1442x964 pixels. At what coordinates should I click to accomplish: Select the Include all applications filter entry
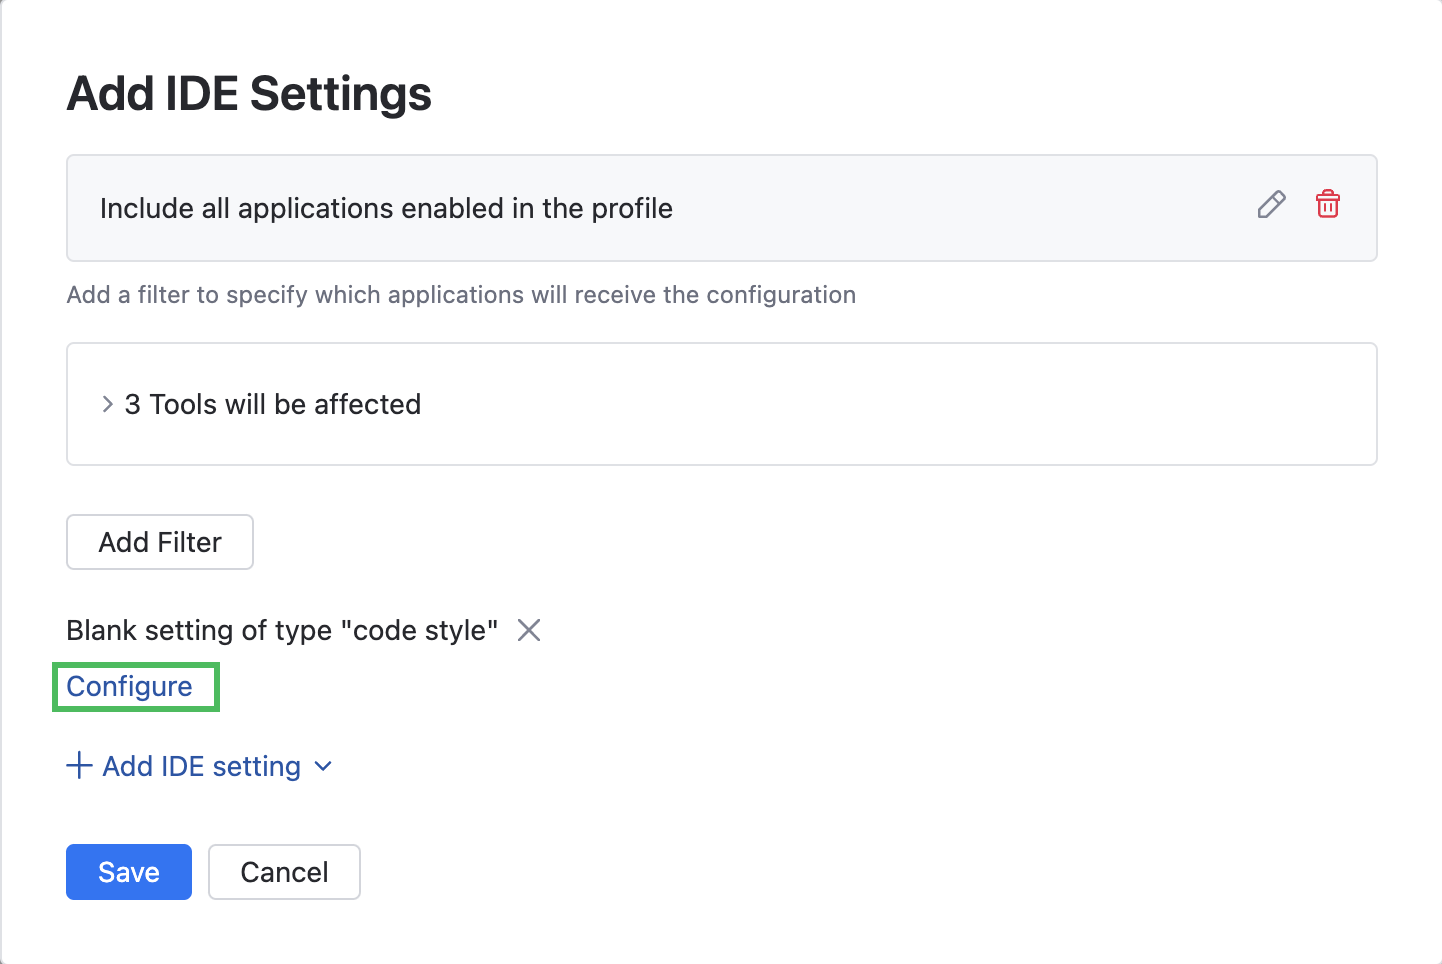click(386, 208)
